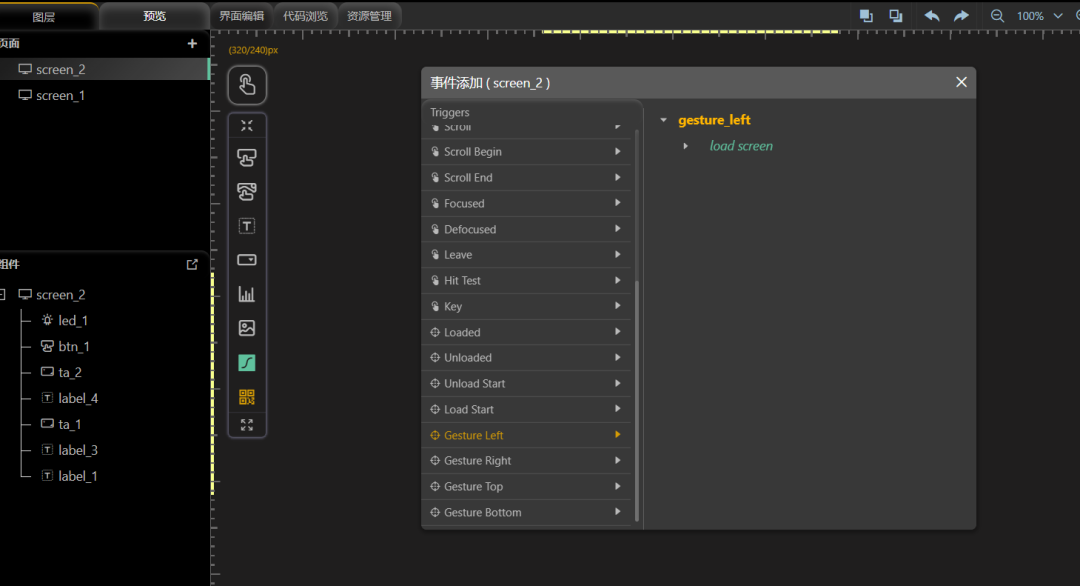Add a new page with plus icon
The height and width of the screenshot is (586, 1080).
click(x=192, y=43)
